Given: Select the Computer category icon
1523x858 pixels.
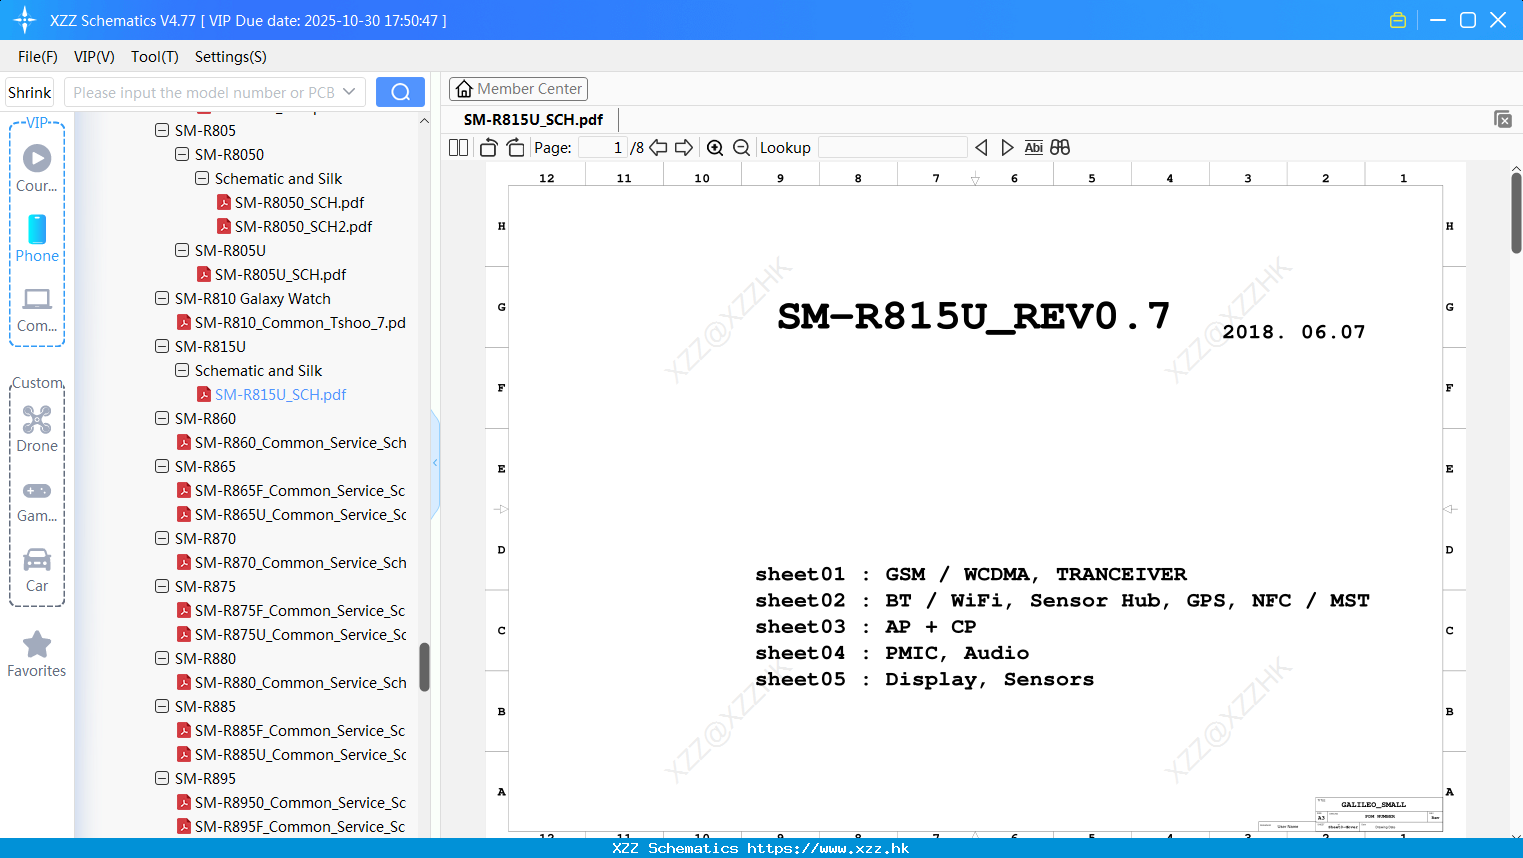Looking at the screenshot, I should coord(37,309).
